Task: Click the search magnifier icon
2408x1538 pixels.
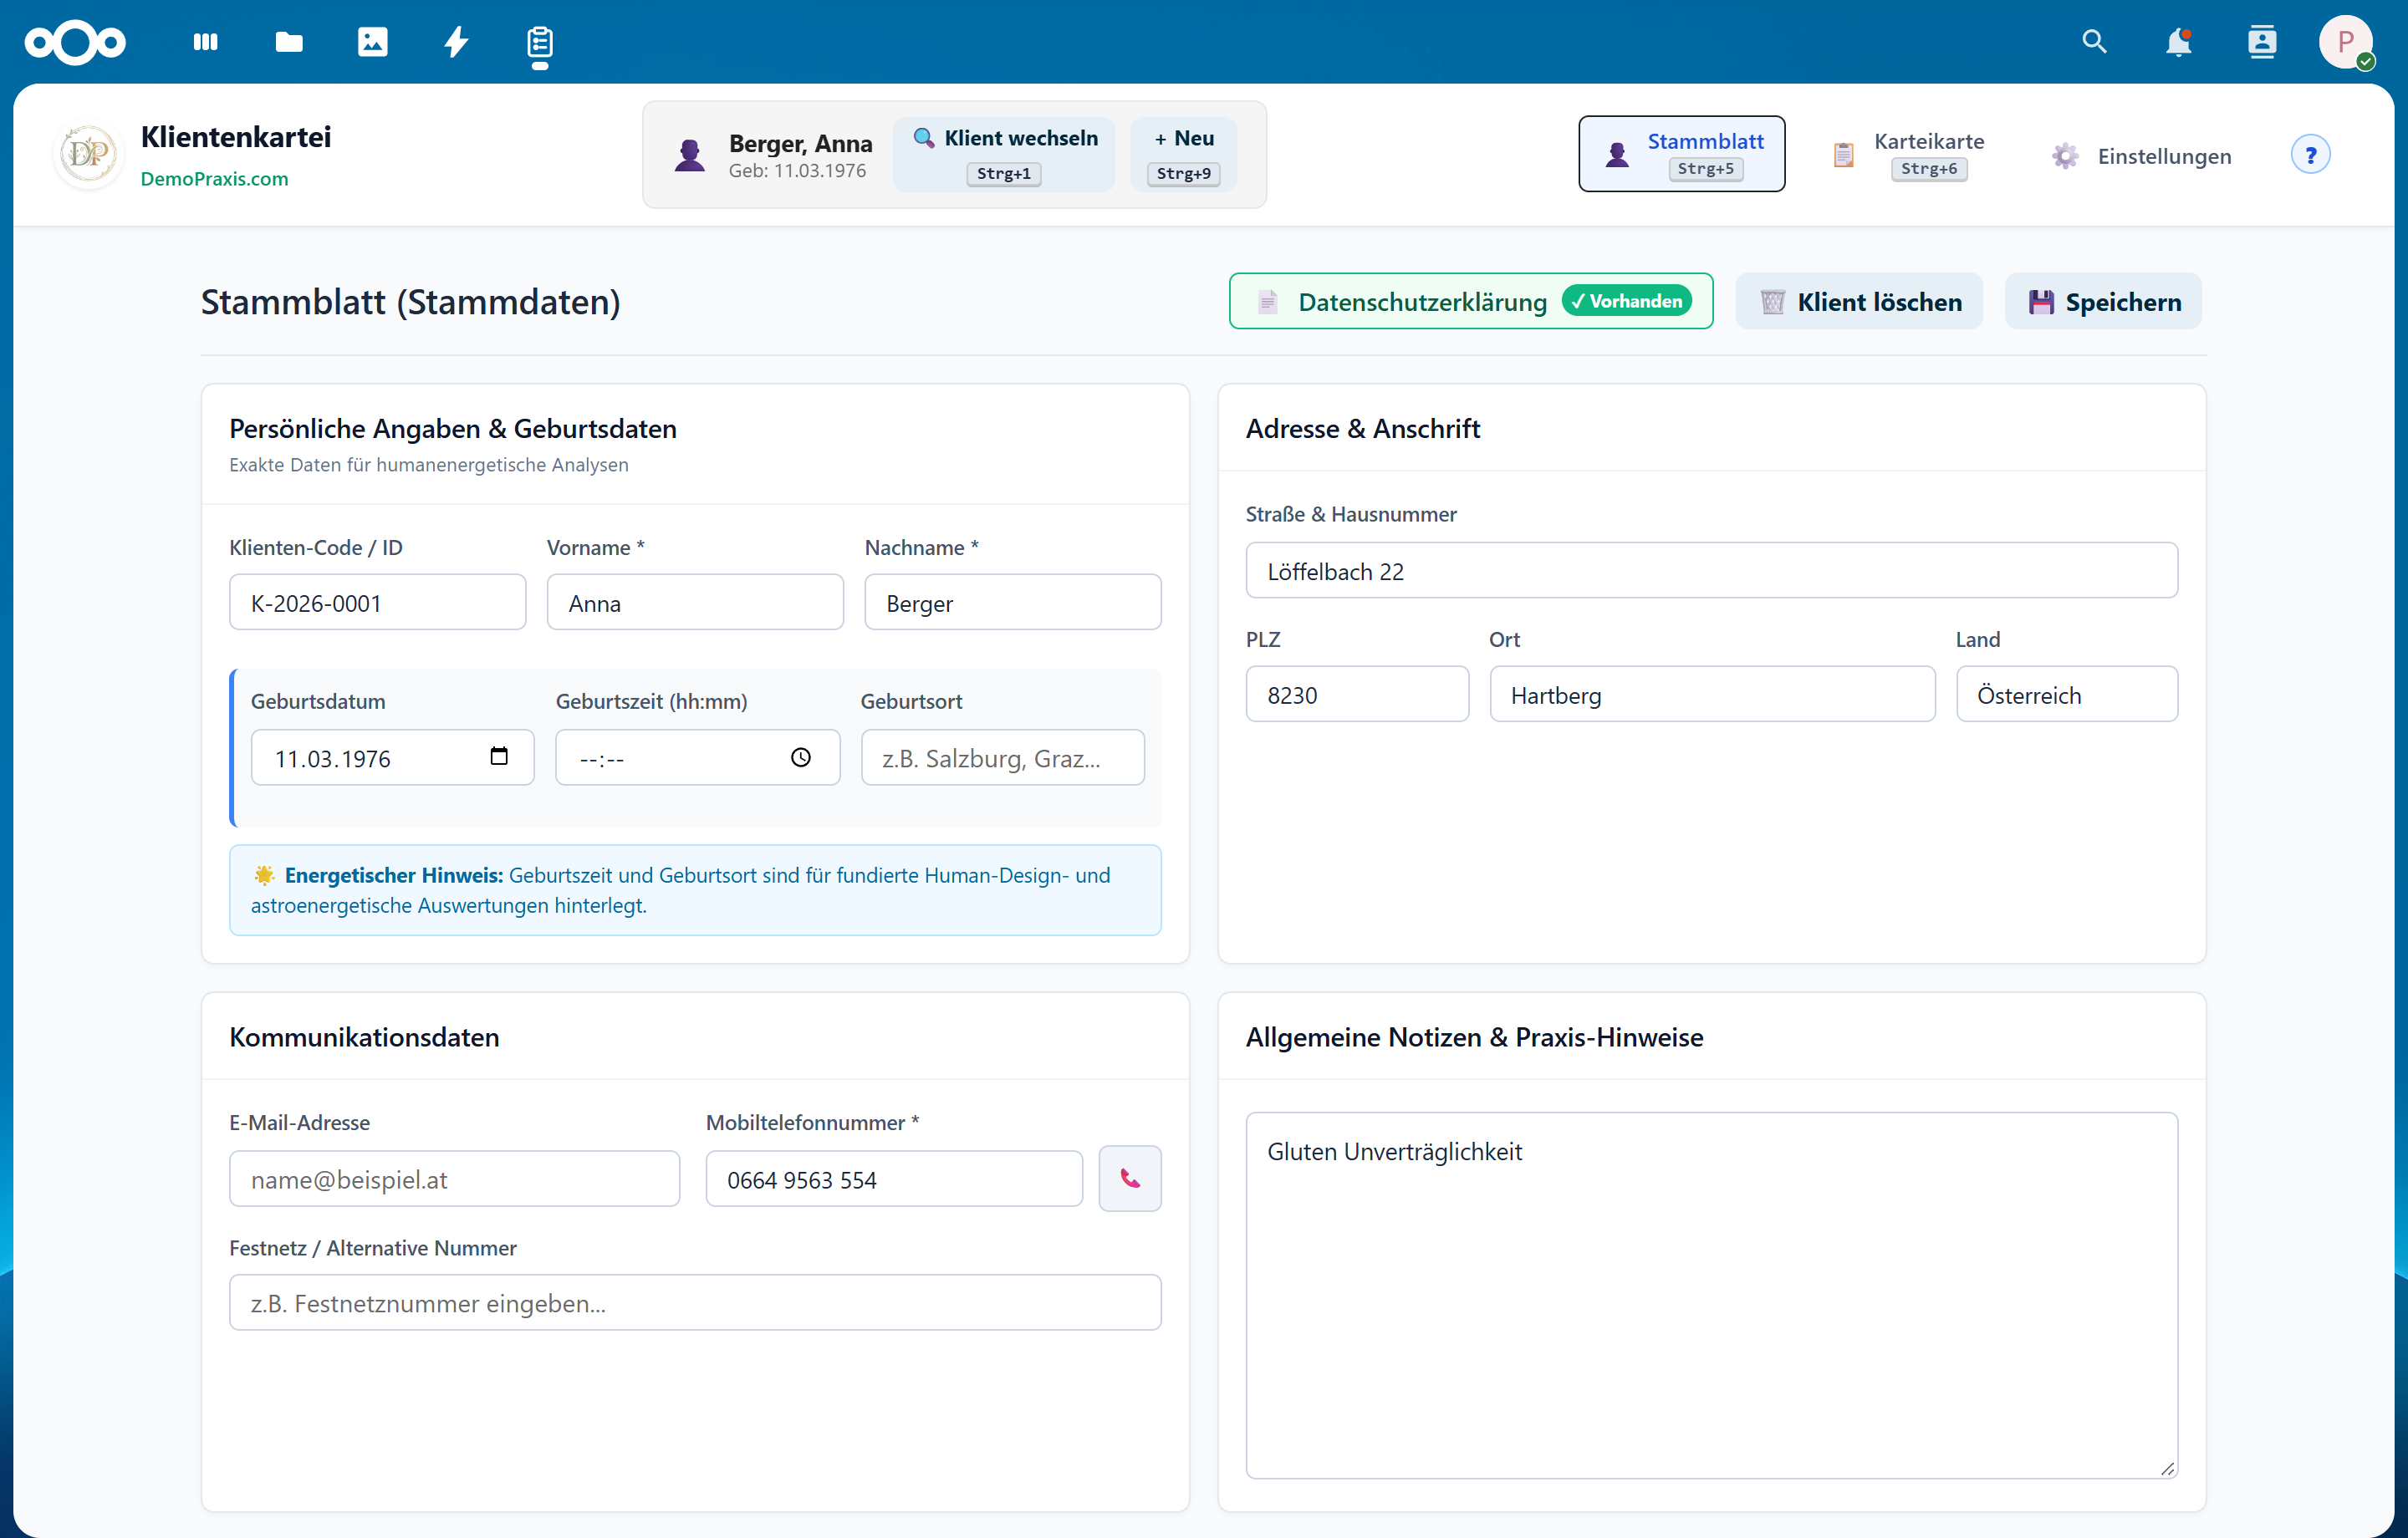Action: click(2094, 42)
